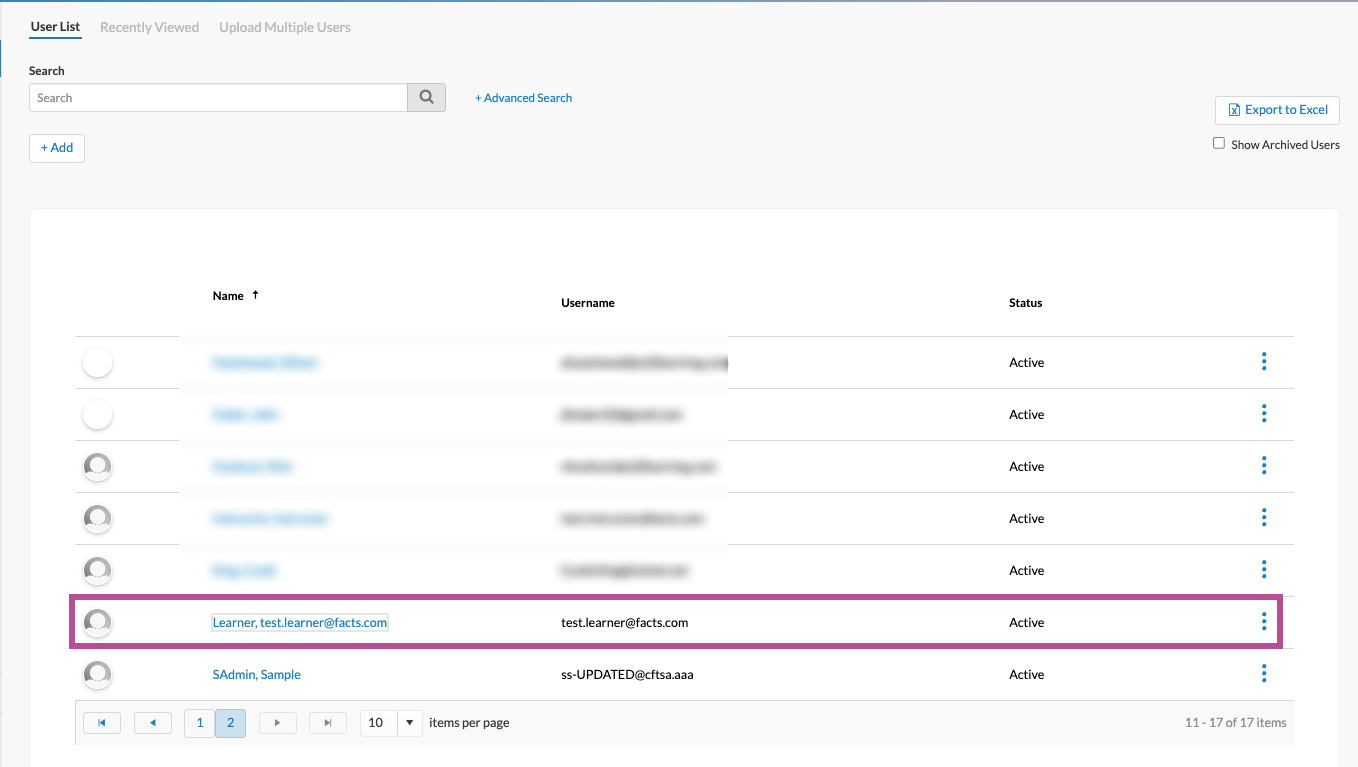1358x767 pixels.
Task: Select page 1 in pagination
Action: 199,722
